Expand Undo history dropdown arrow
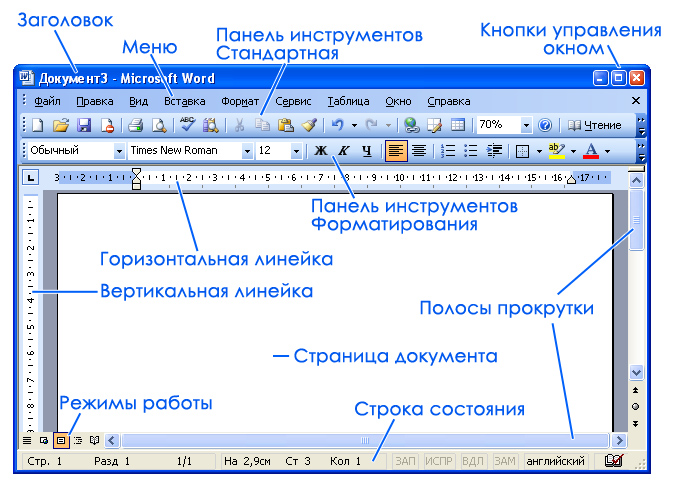677x486 pixels. click(354, 126)
